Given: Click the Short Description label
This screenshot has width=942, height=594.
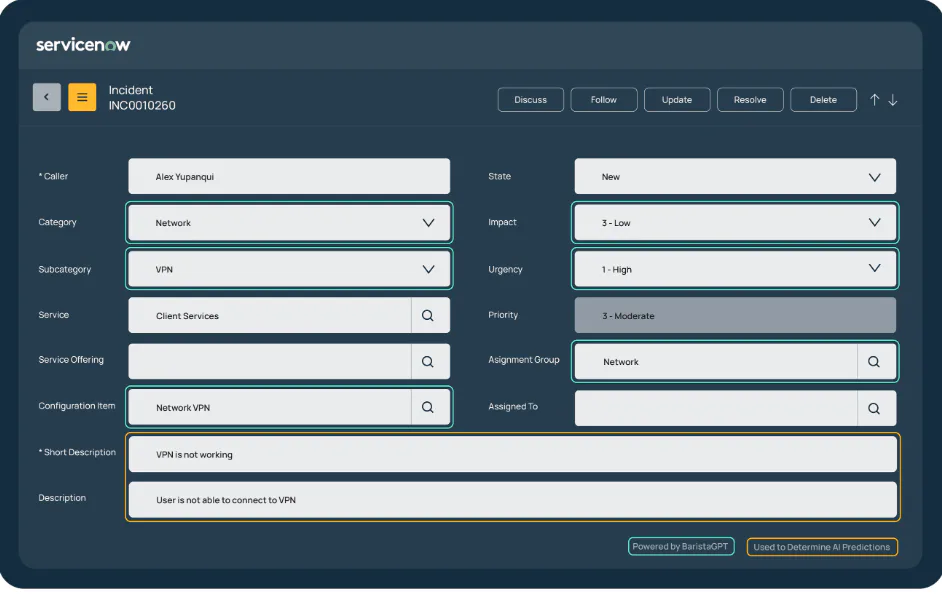Looking at the screenshot, I should (77, 452).
